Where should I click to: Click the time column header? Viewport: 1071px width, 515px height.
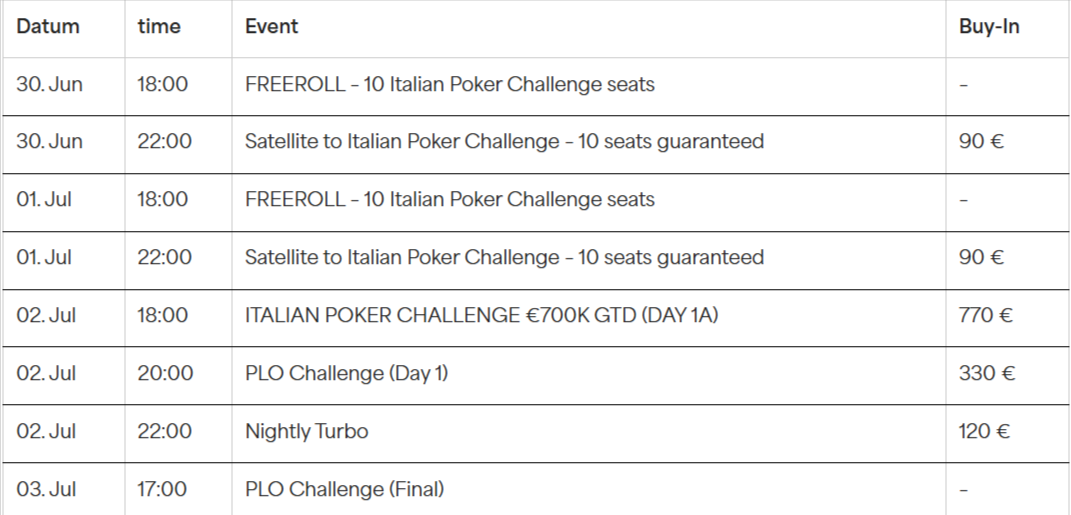point(159,27)
